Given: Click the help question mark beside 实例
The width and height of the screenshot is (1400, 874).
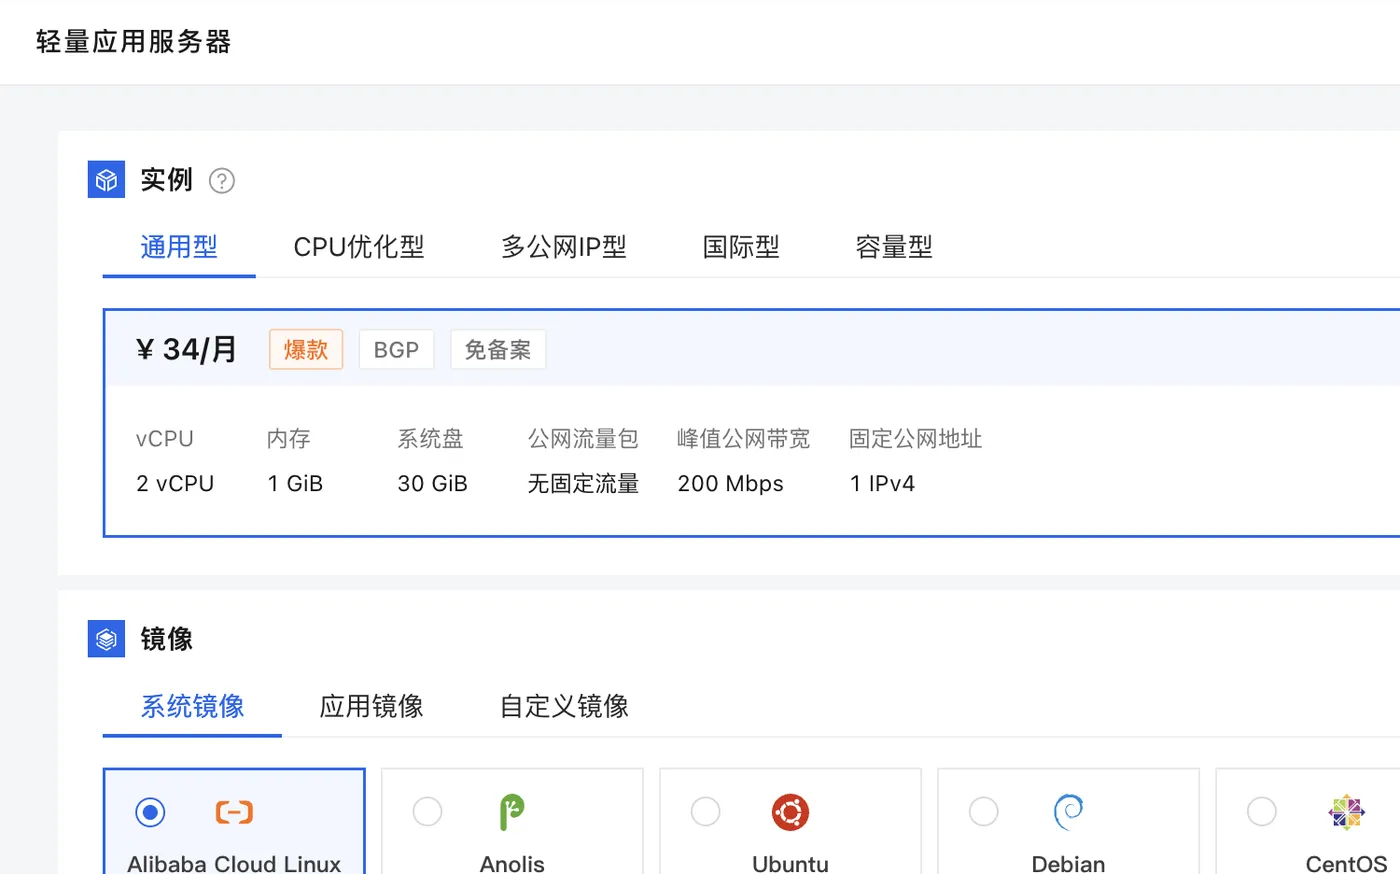Looking at the screenshot, I should [222, 181].
